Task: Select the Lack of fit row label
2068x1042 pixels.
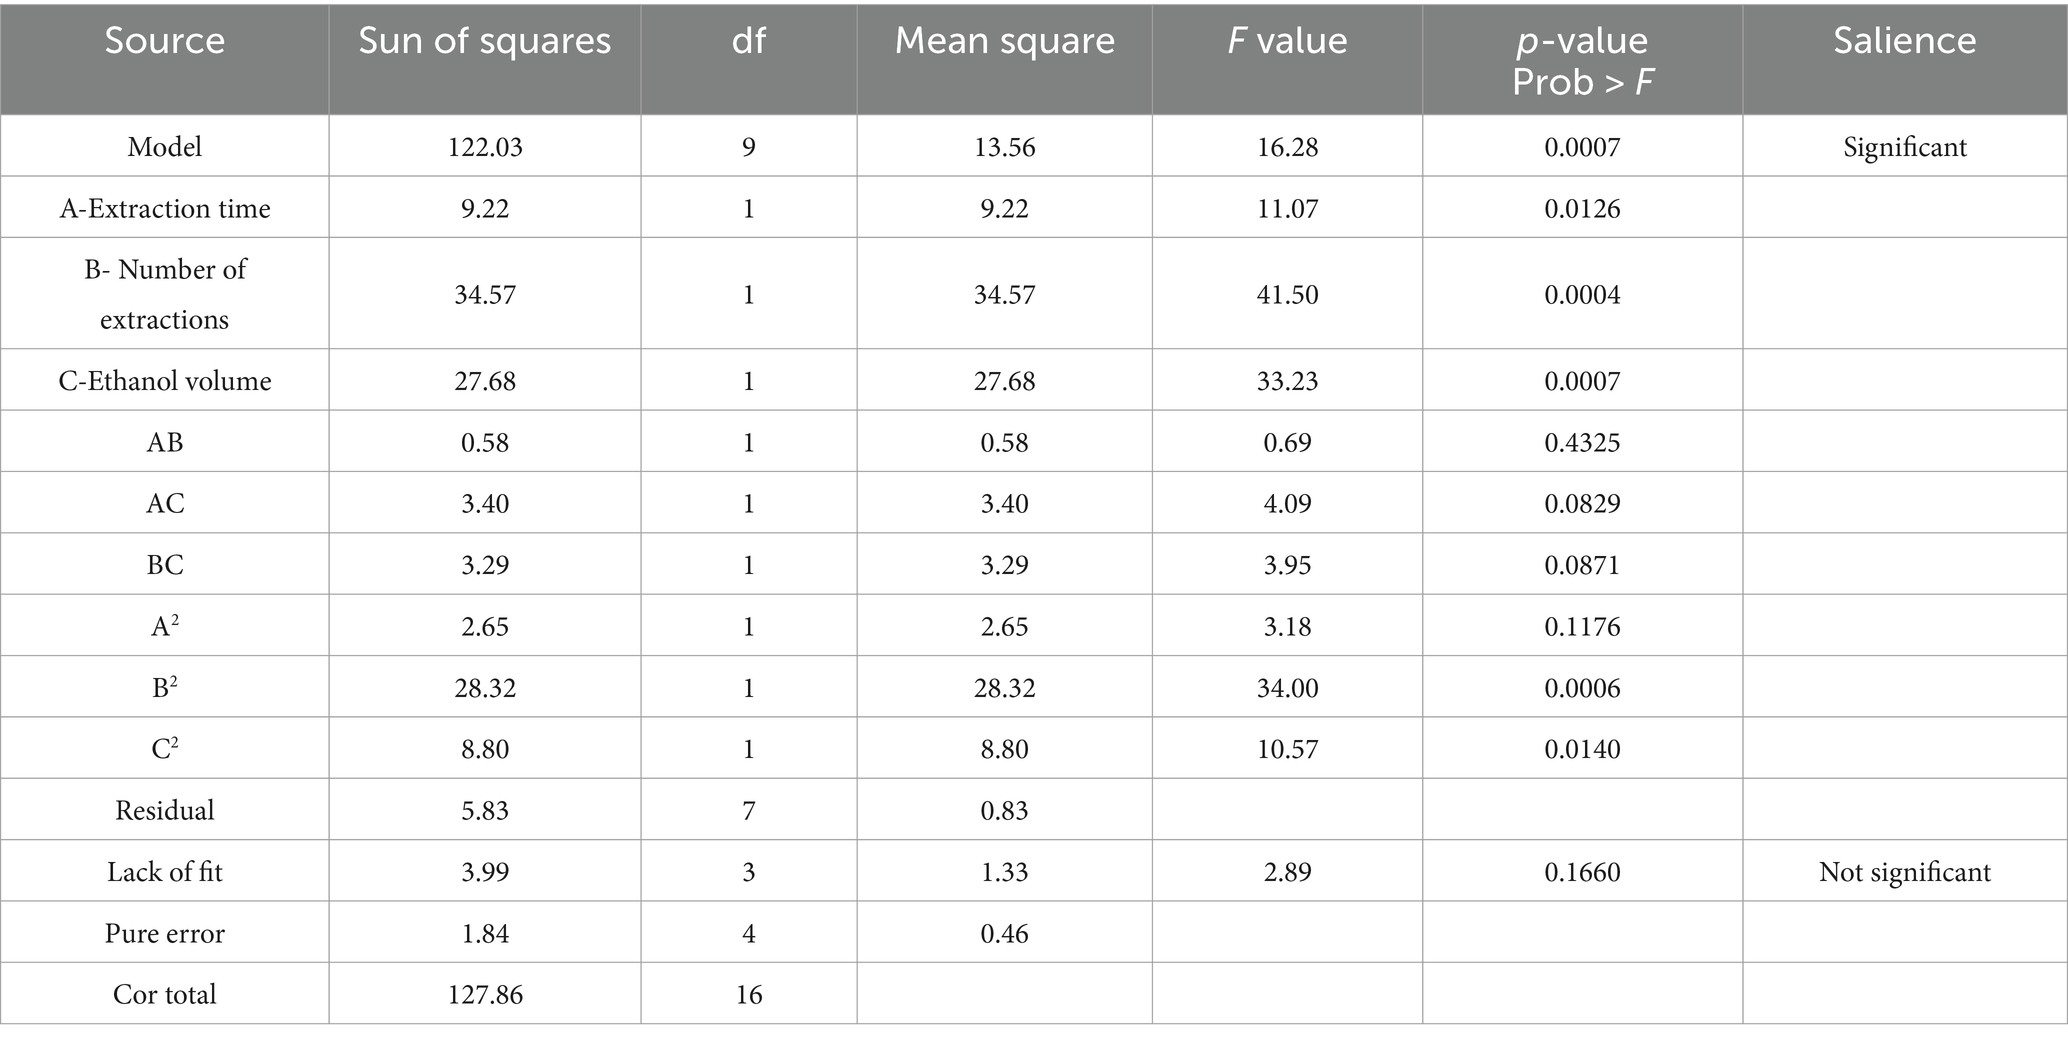Action: point(165,872)
